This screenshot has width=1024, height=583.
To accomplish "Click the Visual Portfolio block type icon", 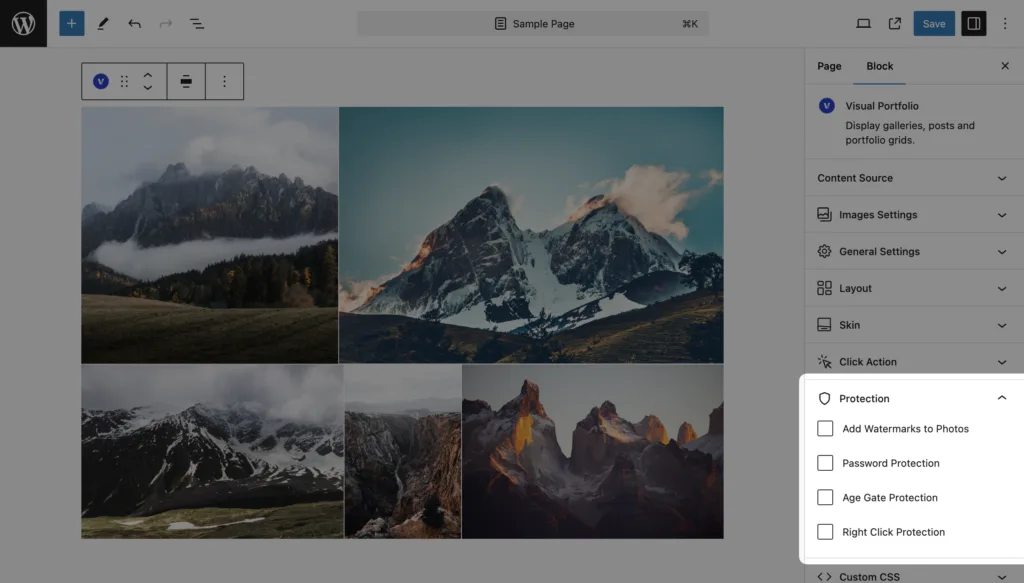I will 101,81.
